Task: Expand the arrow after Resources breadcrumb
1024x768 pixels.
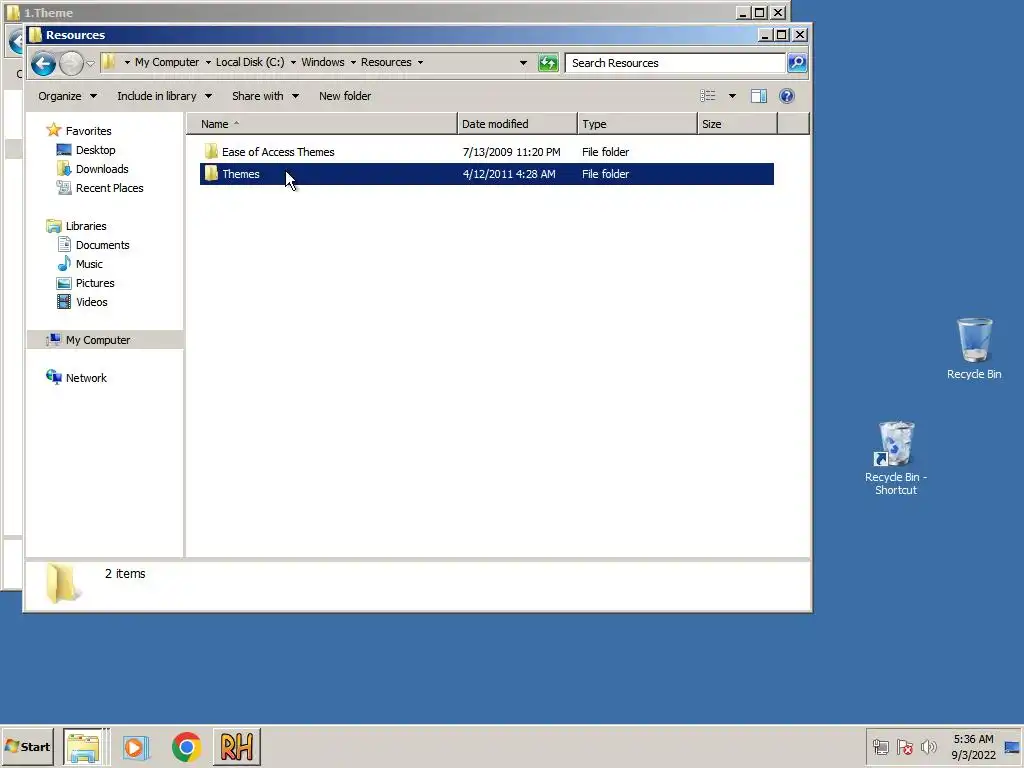Action: 421,63
